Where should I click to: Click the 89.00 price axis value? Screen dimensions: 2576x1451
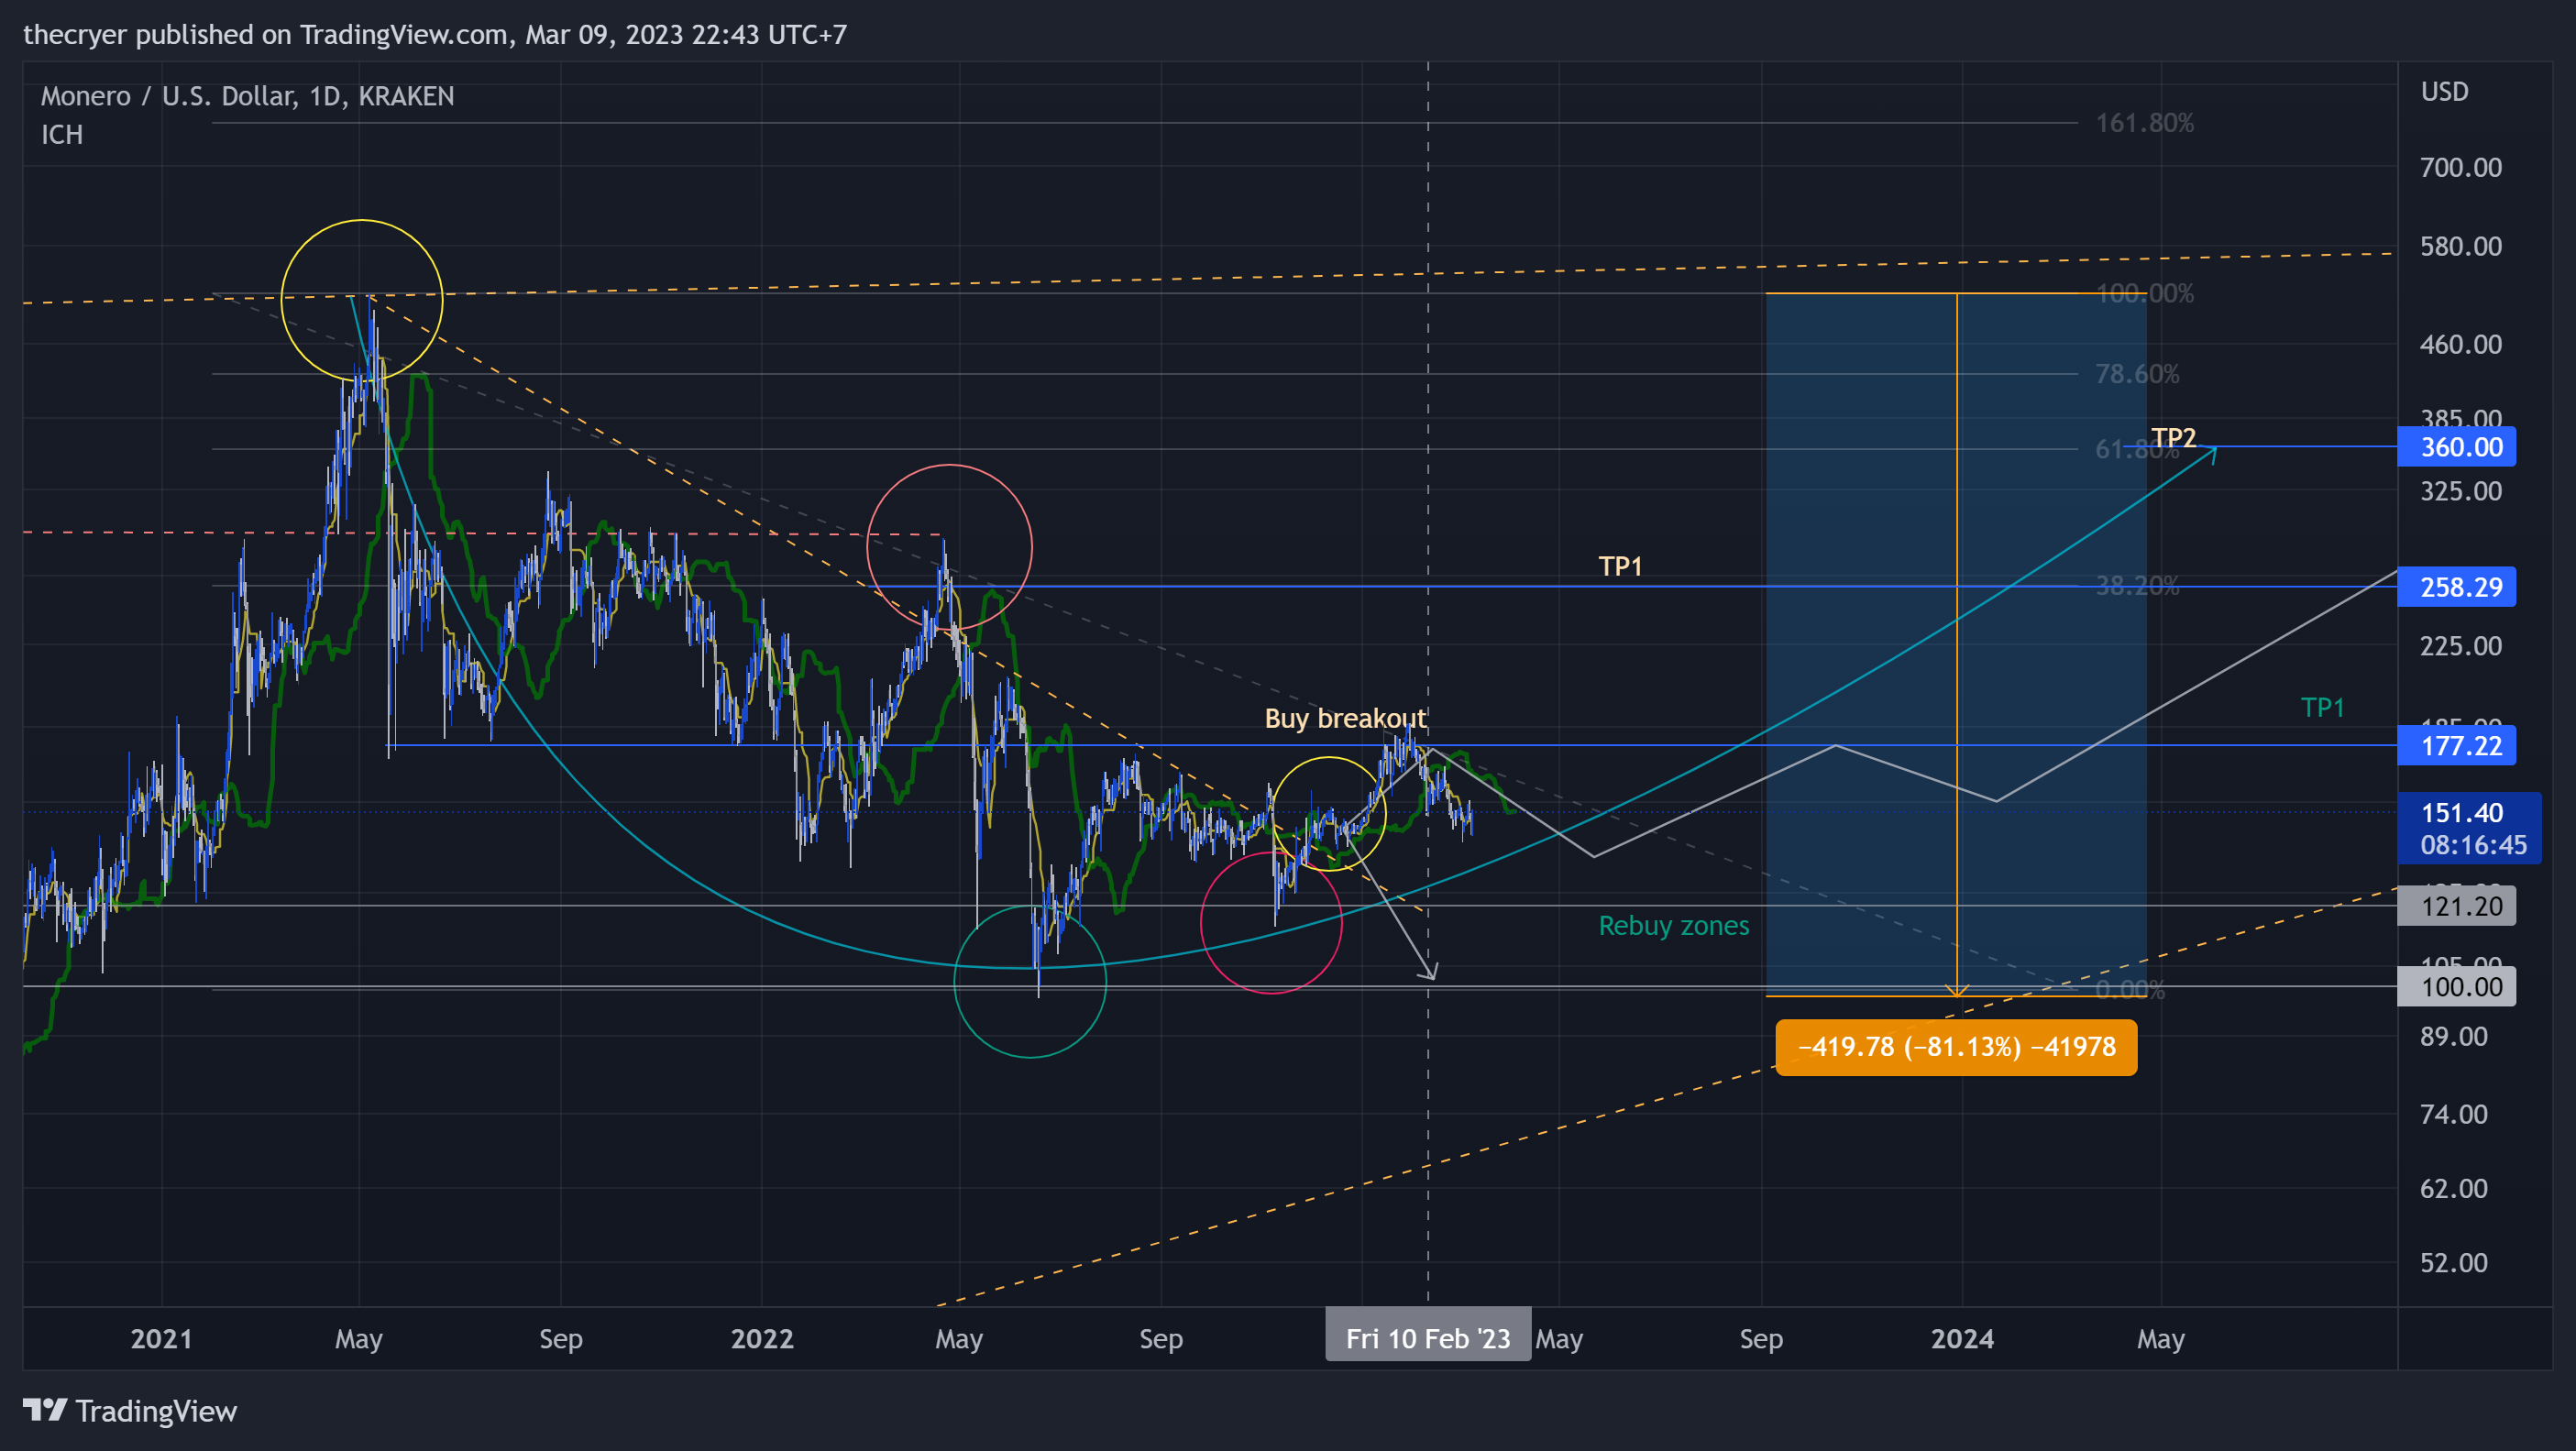2454,1036
